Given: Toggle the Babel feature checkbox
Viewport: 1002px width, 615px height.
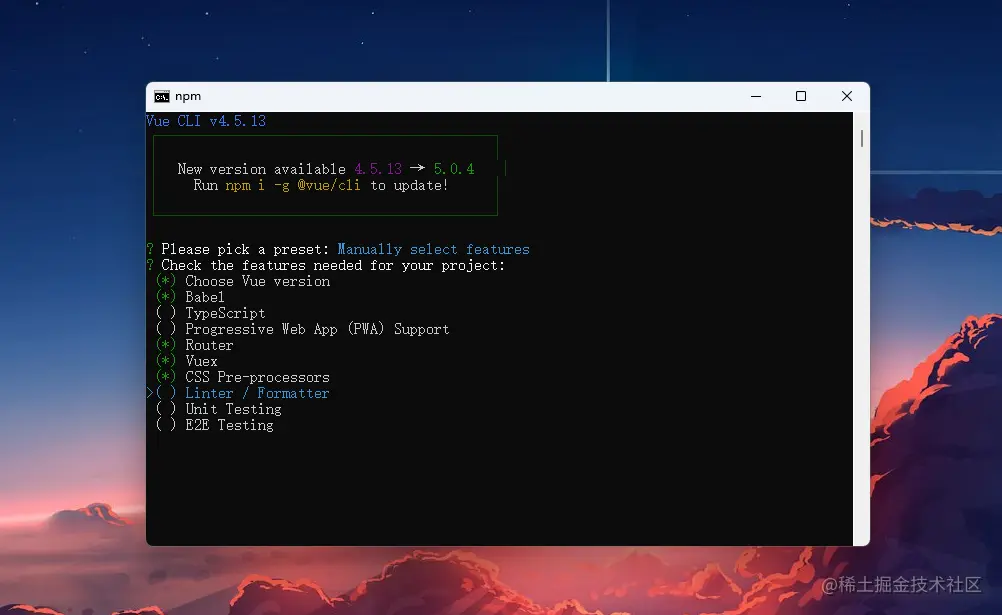Looking at the screenshot, I should pos(166,297).
